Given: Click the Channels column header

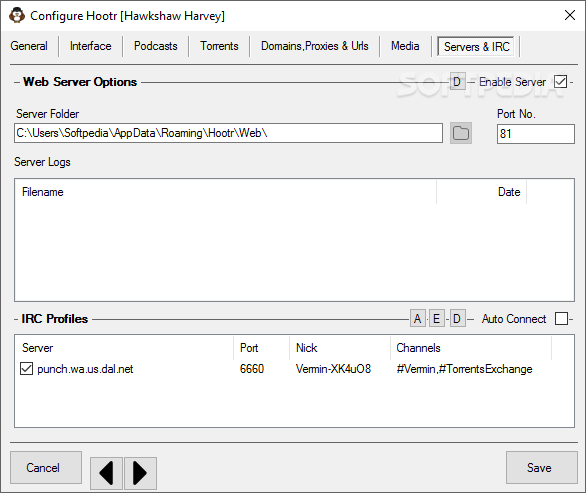Looking at the screenshot, I should pos(471,348).
